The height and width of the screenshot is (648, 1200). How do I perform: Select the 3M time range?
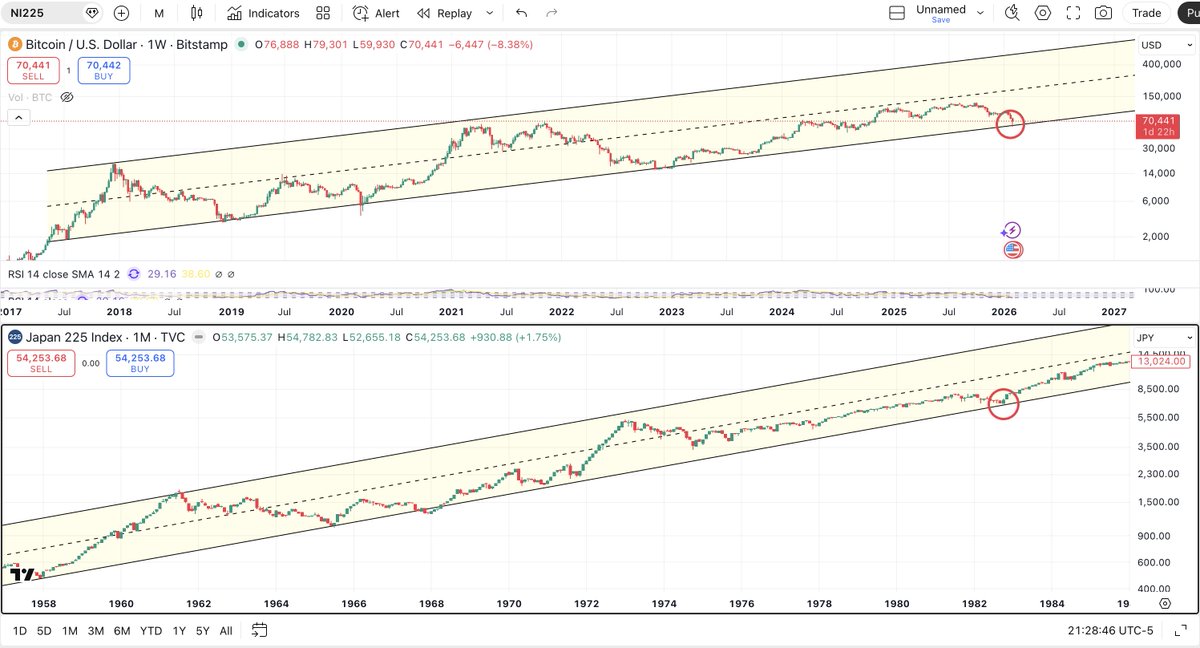(x=96, y=631)
